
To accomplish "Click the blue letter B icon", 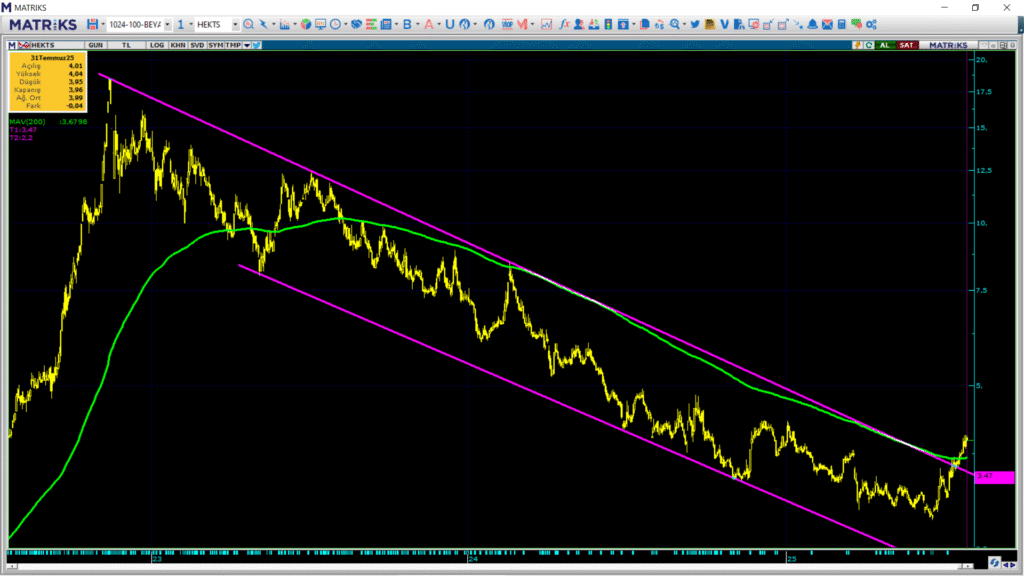I will click(x=406, y=24).
